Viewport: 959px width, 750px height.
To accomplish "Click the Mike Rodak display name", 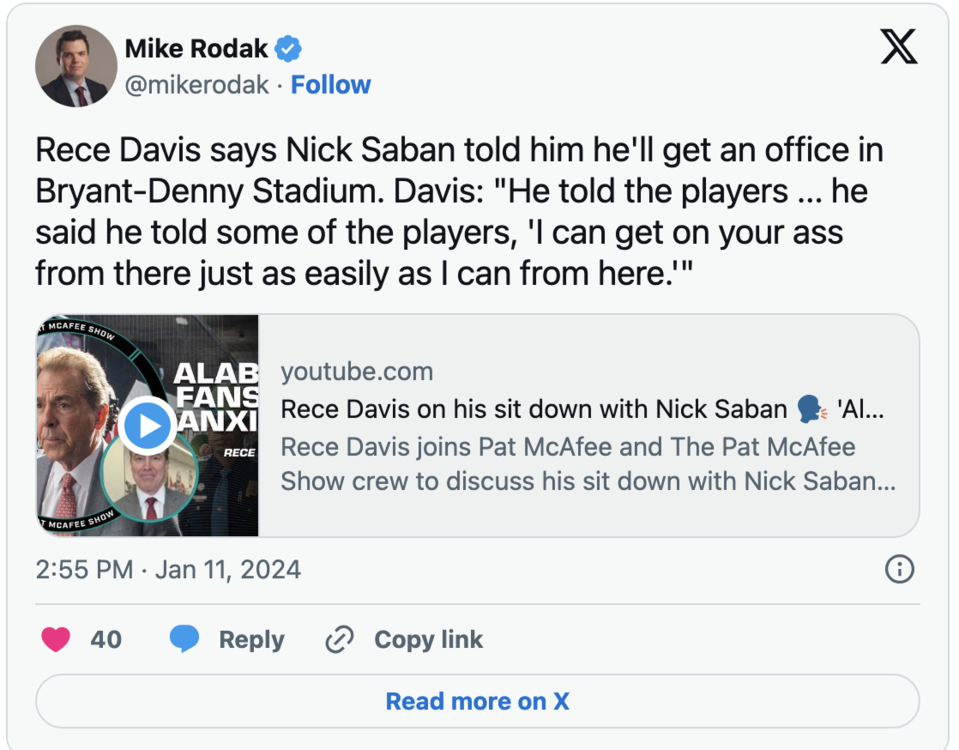I will (196, 48).
